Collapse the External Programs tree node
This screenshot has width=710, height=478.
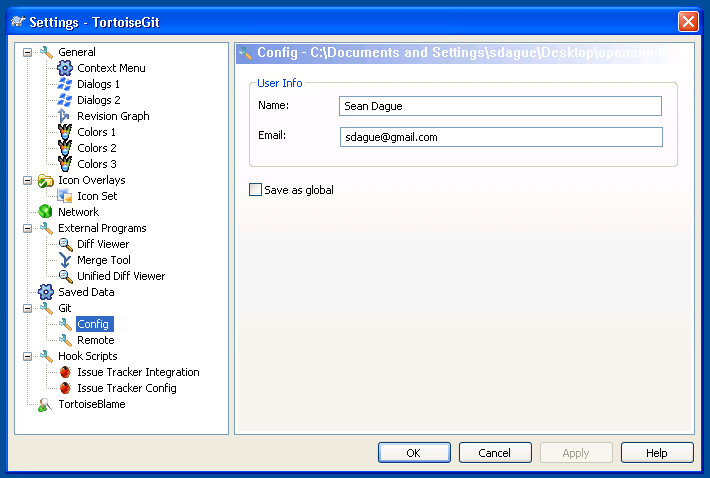click(x=27, y=228)
